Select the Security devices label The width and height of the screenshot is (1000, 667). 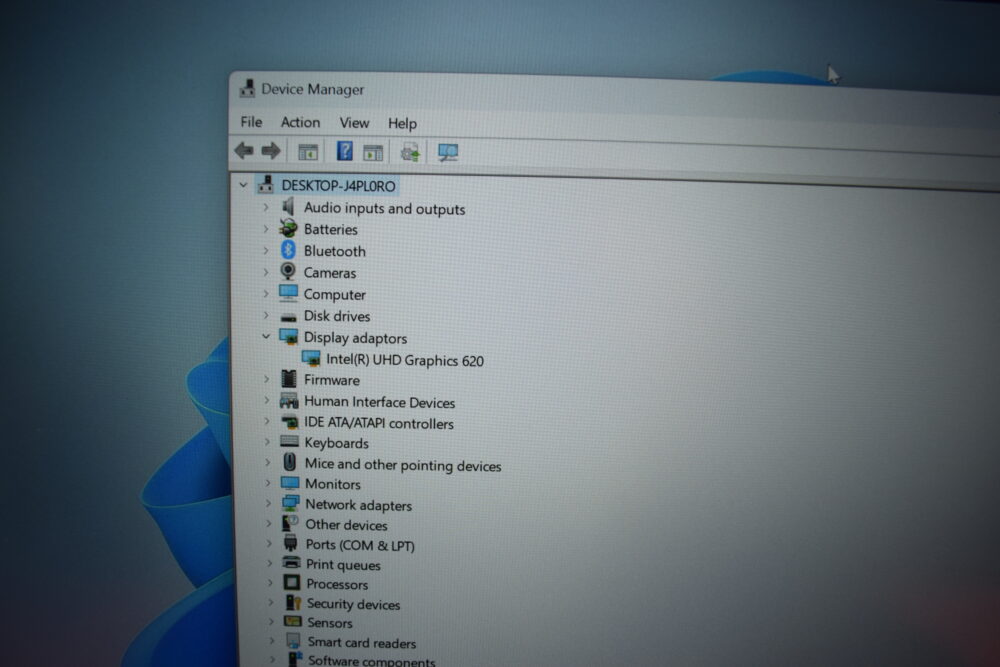tap(353, 604)
